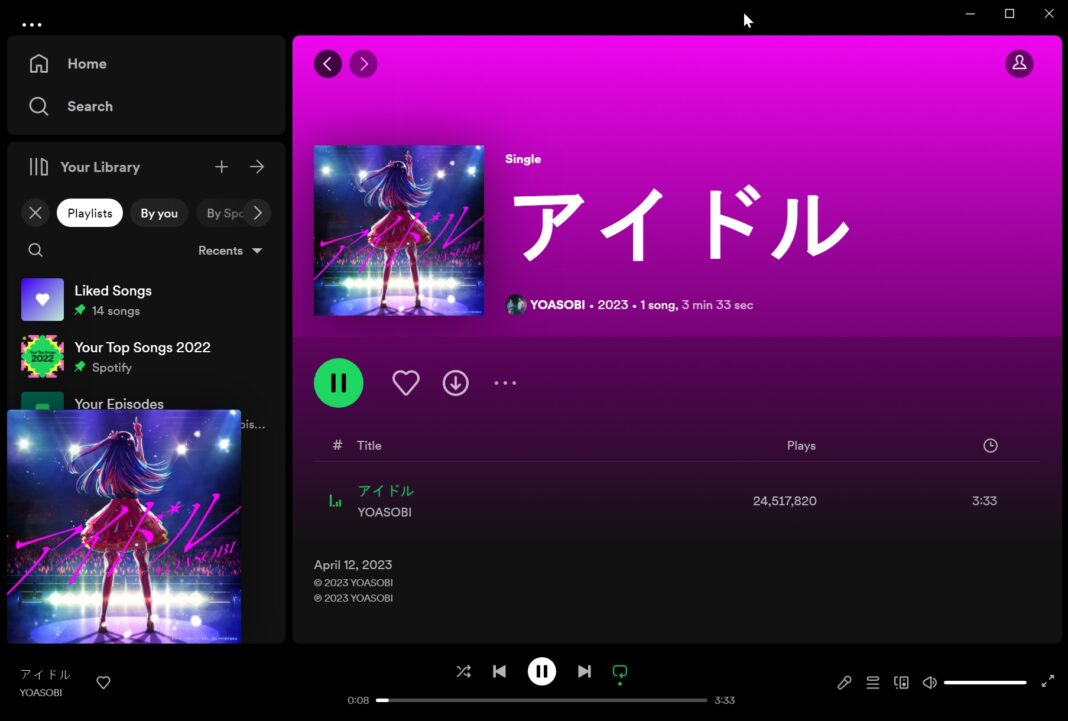The image size is (1068, 721).
Task: Skip to the previous track
Action: (499, 671)
